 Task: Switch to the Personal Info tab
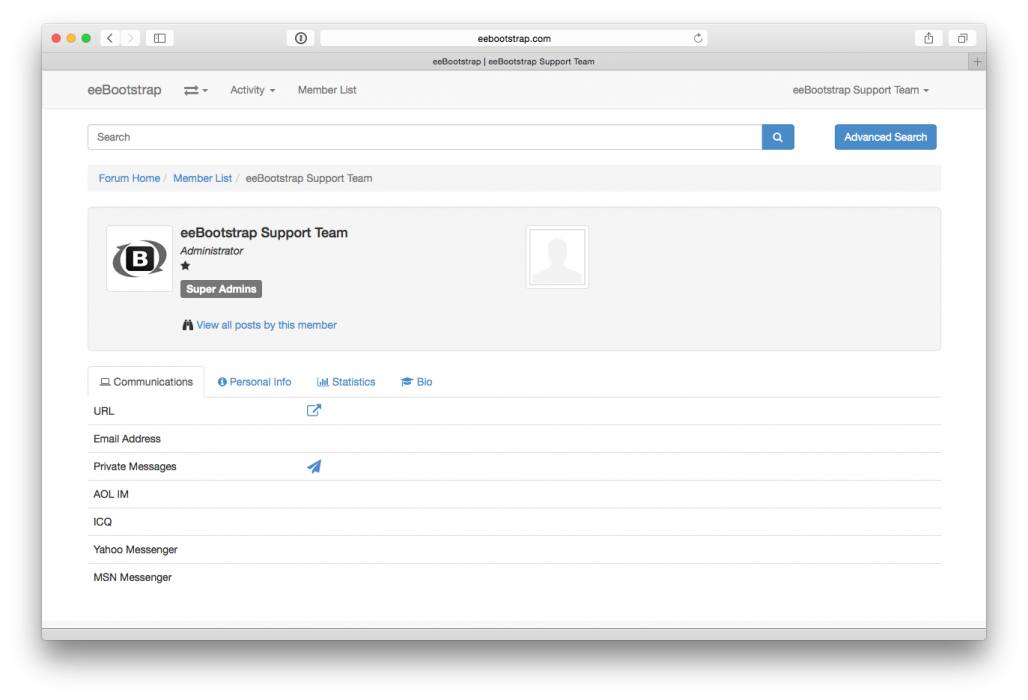pos(254,381)
